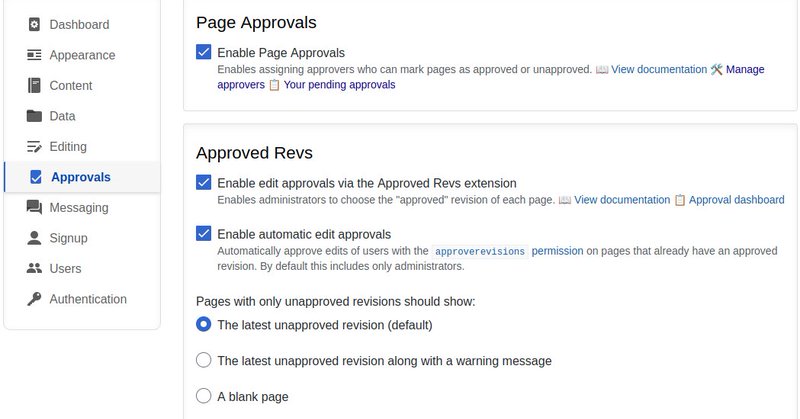The image size is (800, 419).
Task: Choose the A blank page option
Action: click(x=204, y=396)
